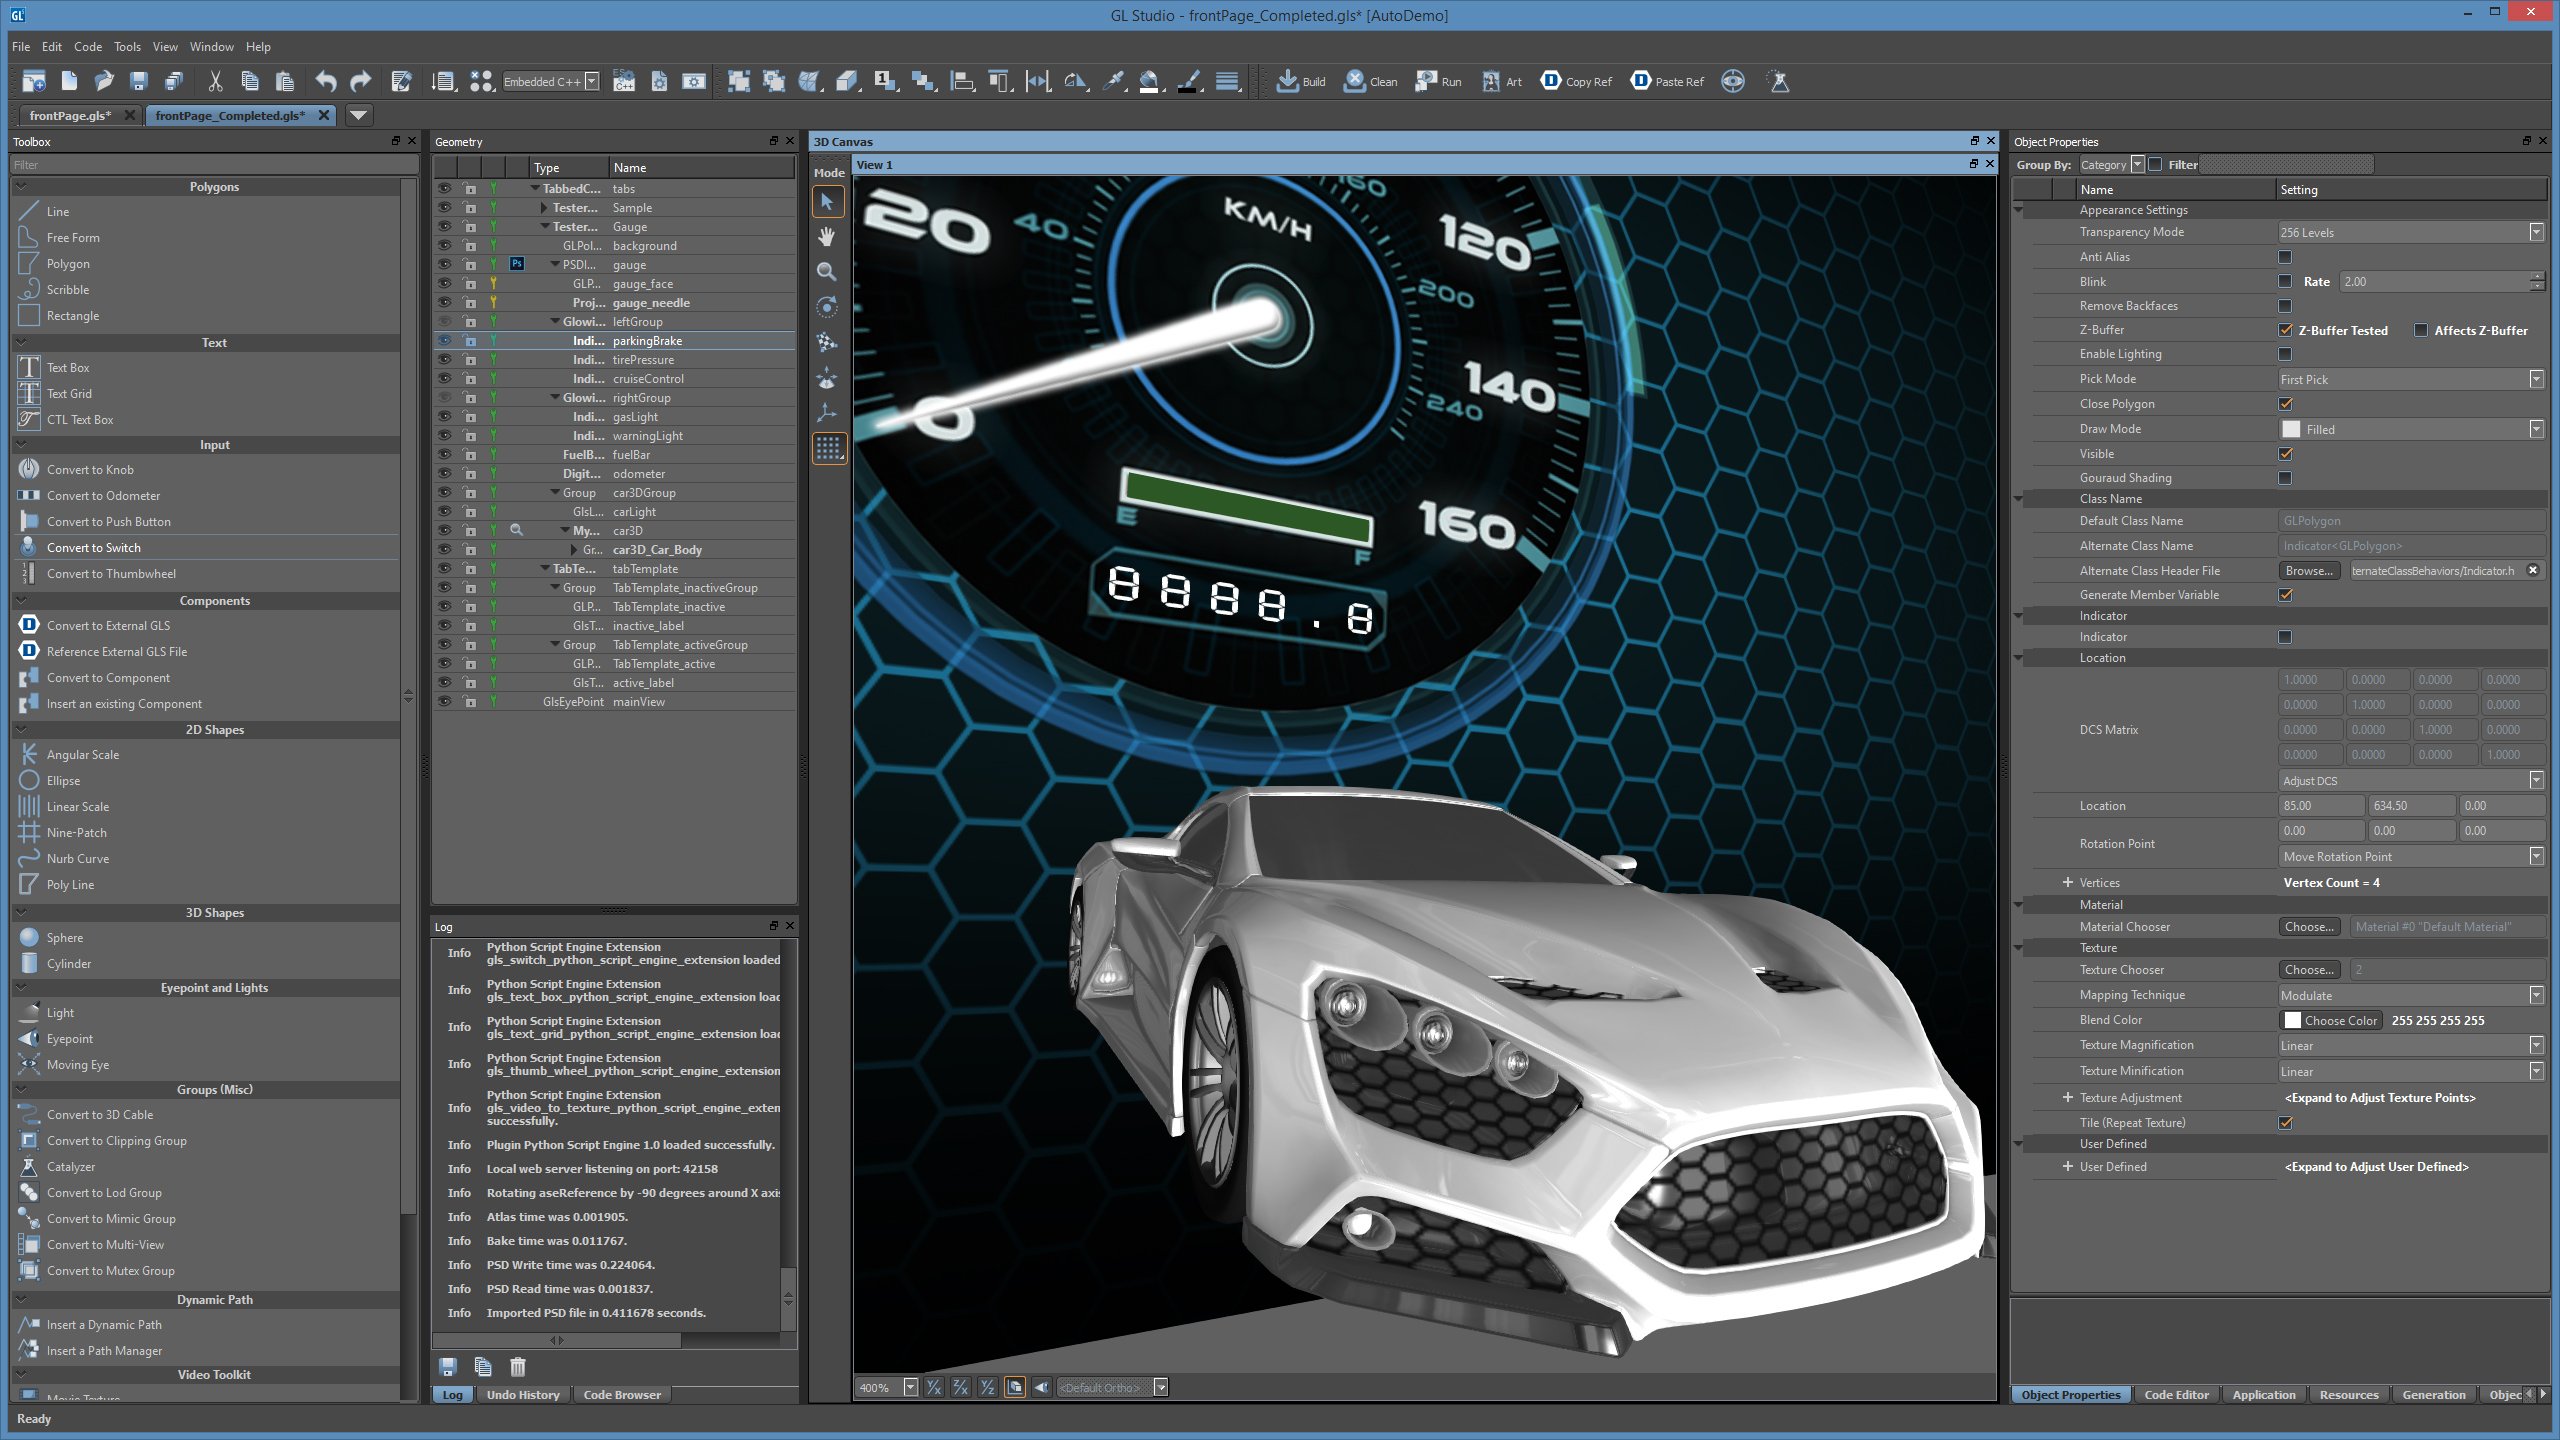Uncheck the Visible property checkbox
This screenshot has height=1440, width=2560.
pyautogui.click(x=2285, y=454)
